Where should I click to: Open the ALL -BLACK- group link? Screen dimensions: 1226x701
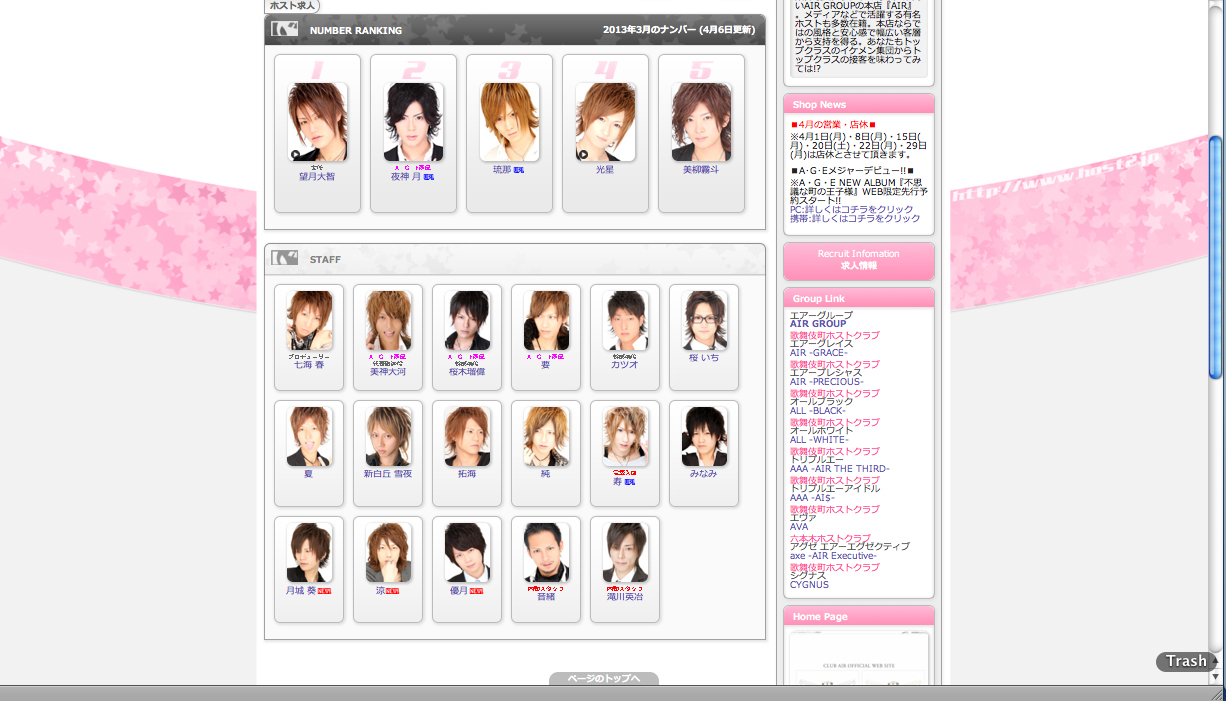click(817, 411)
